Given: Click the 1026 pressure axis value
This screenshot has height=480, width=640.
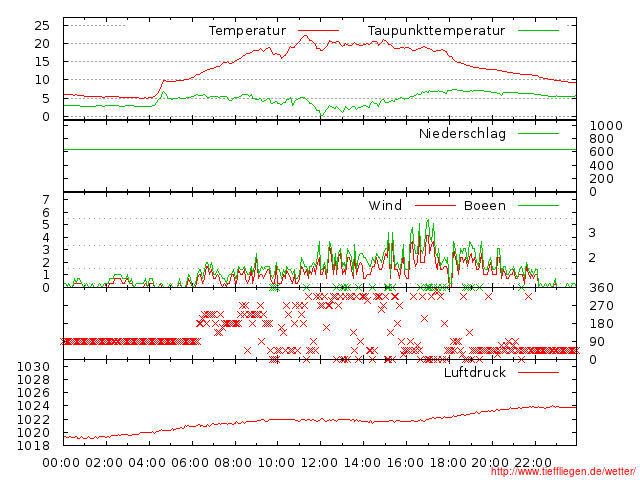Looking at the screenshot, I should click(x=33, y=393).
